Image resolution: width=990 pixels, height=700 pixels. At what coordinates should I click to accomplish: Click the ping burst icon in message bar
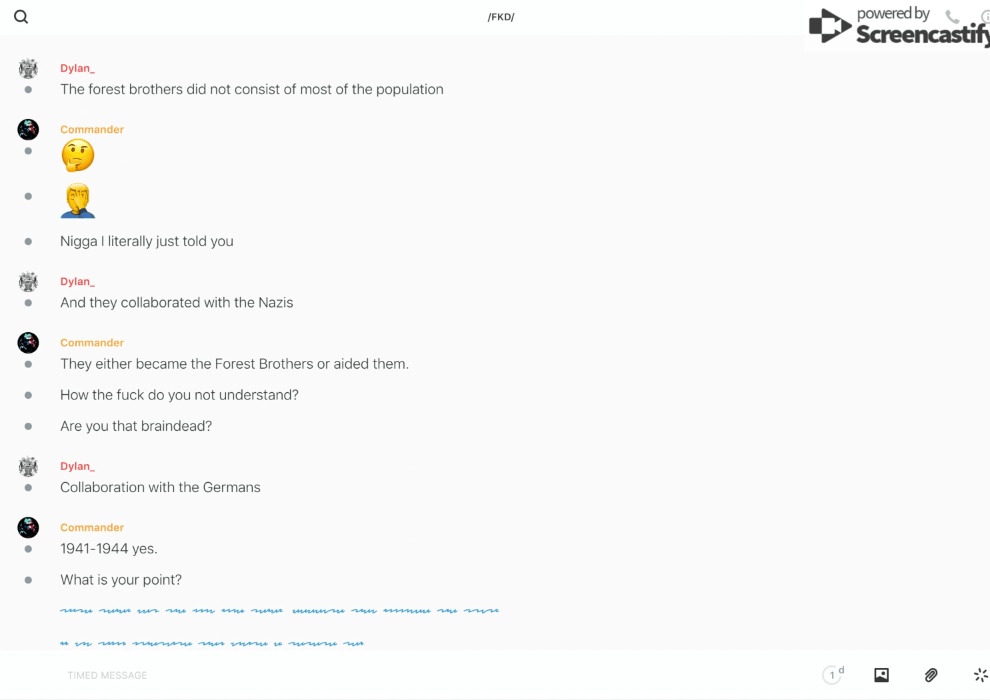click(x=980, y=675)
